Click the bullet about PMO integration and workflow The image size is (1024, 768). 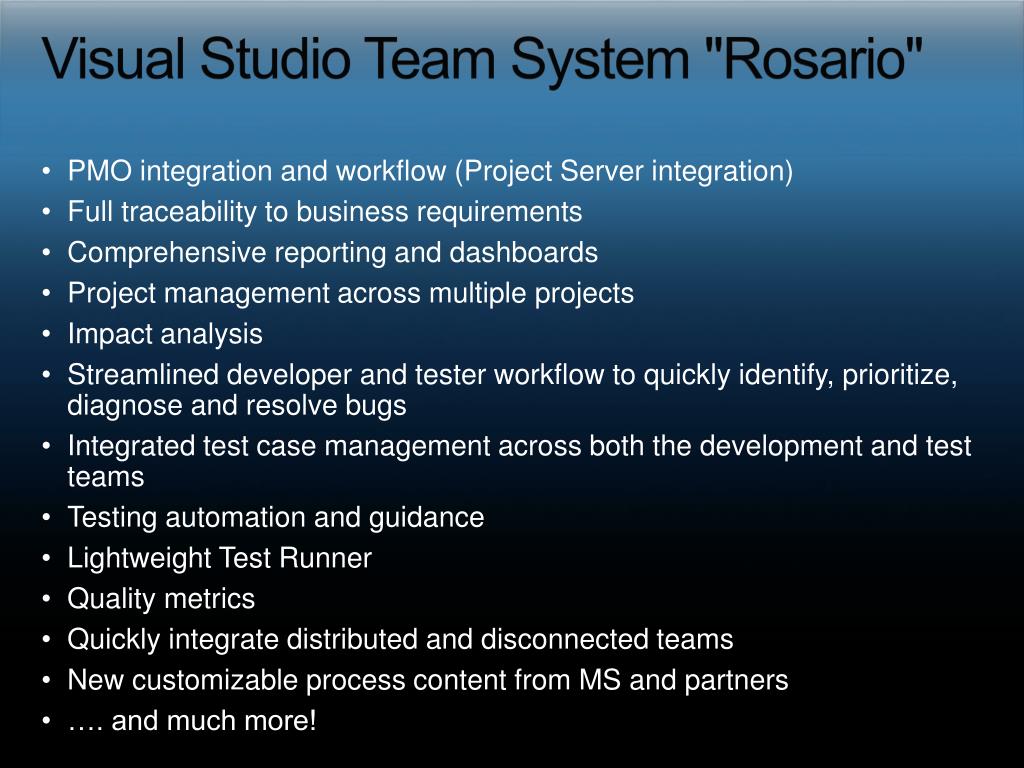[430, 172]
